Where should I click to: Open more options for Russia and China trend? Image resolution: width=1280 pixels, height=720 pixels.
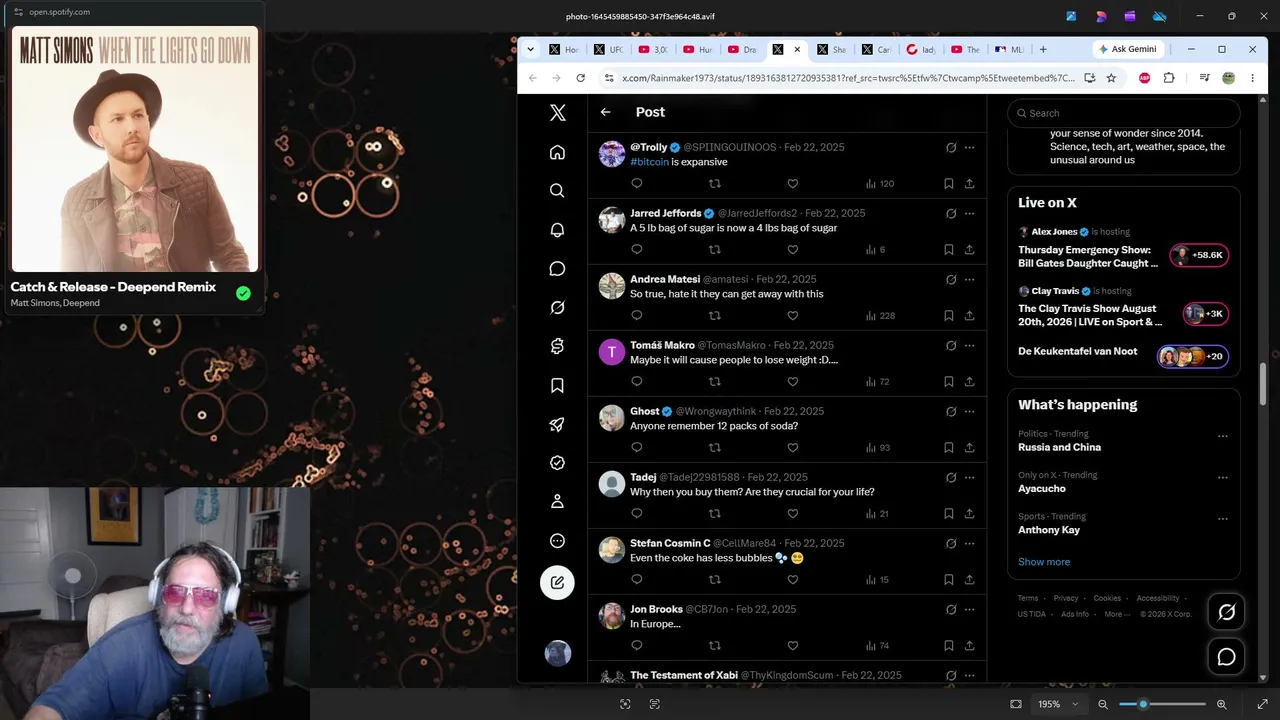coord(1222,437)
